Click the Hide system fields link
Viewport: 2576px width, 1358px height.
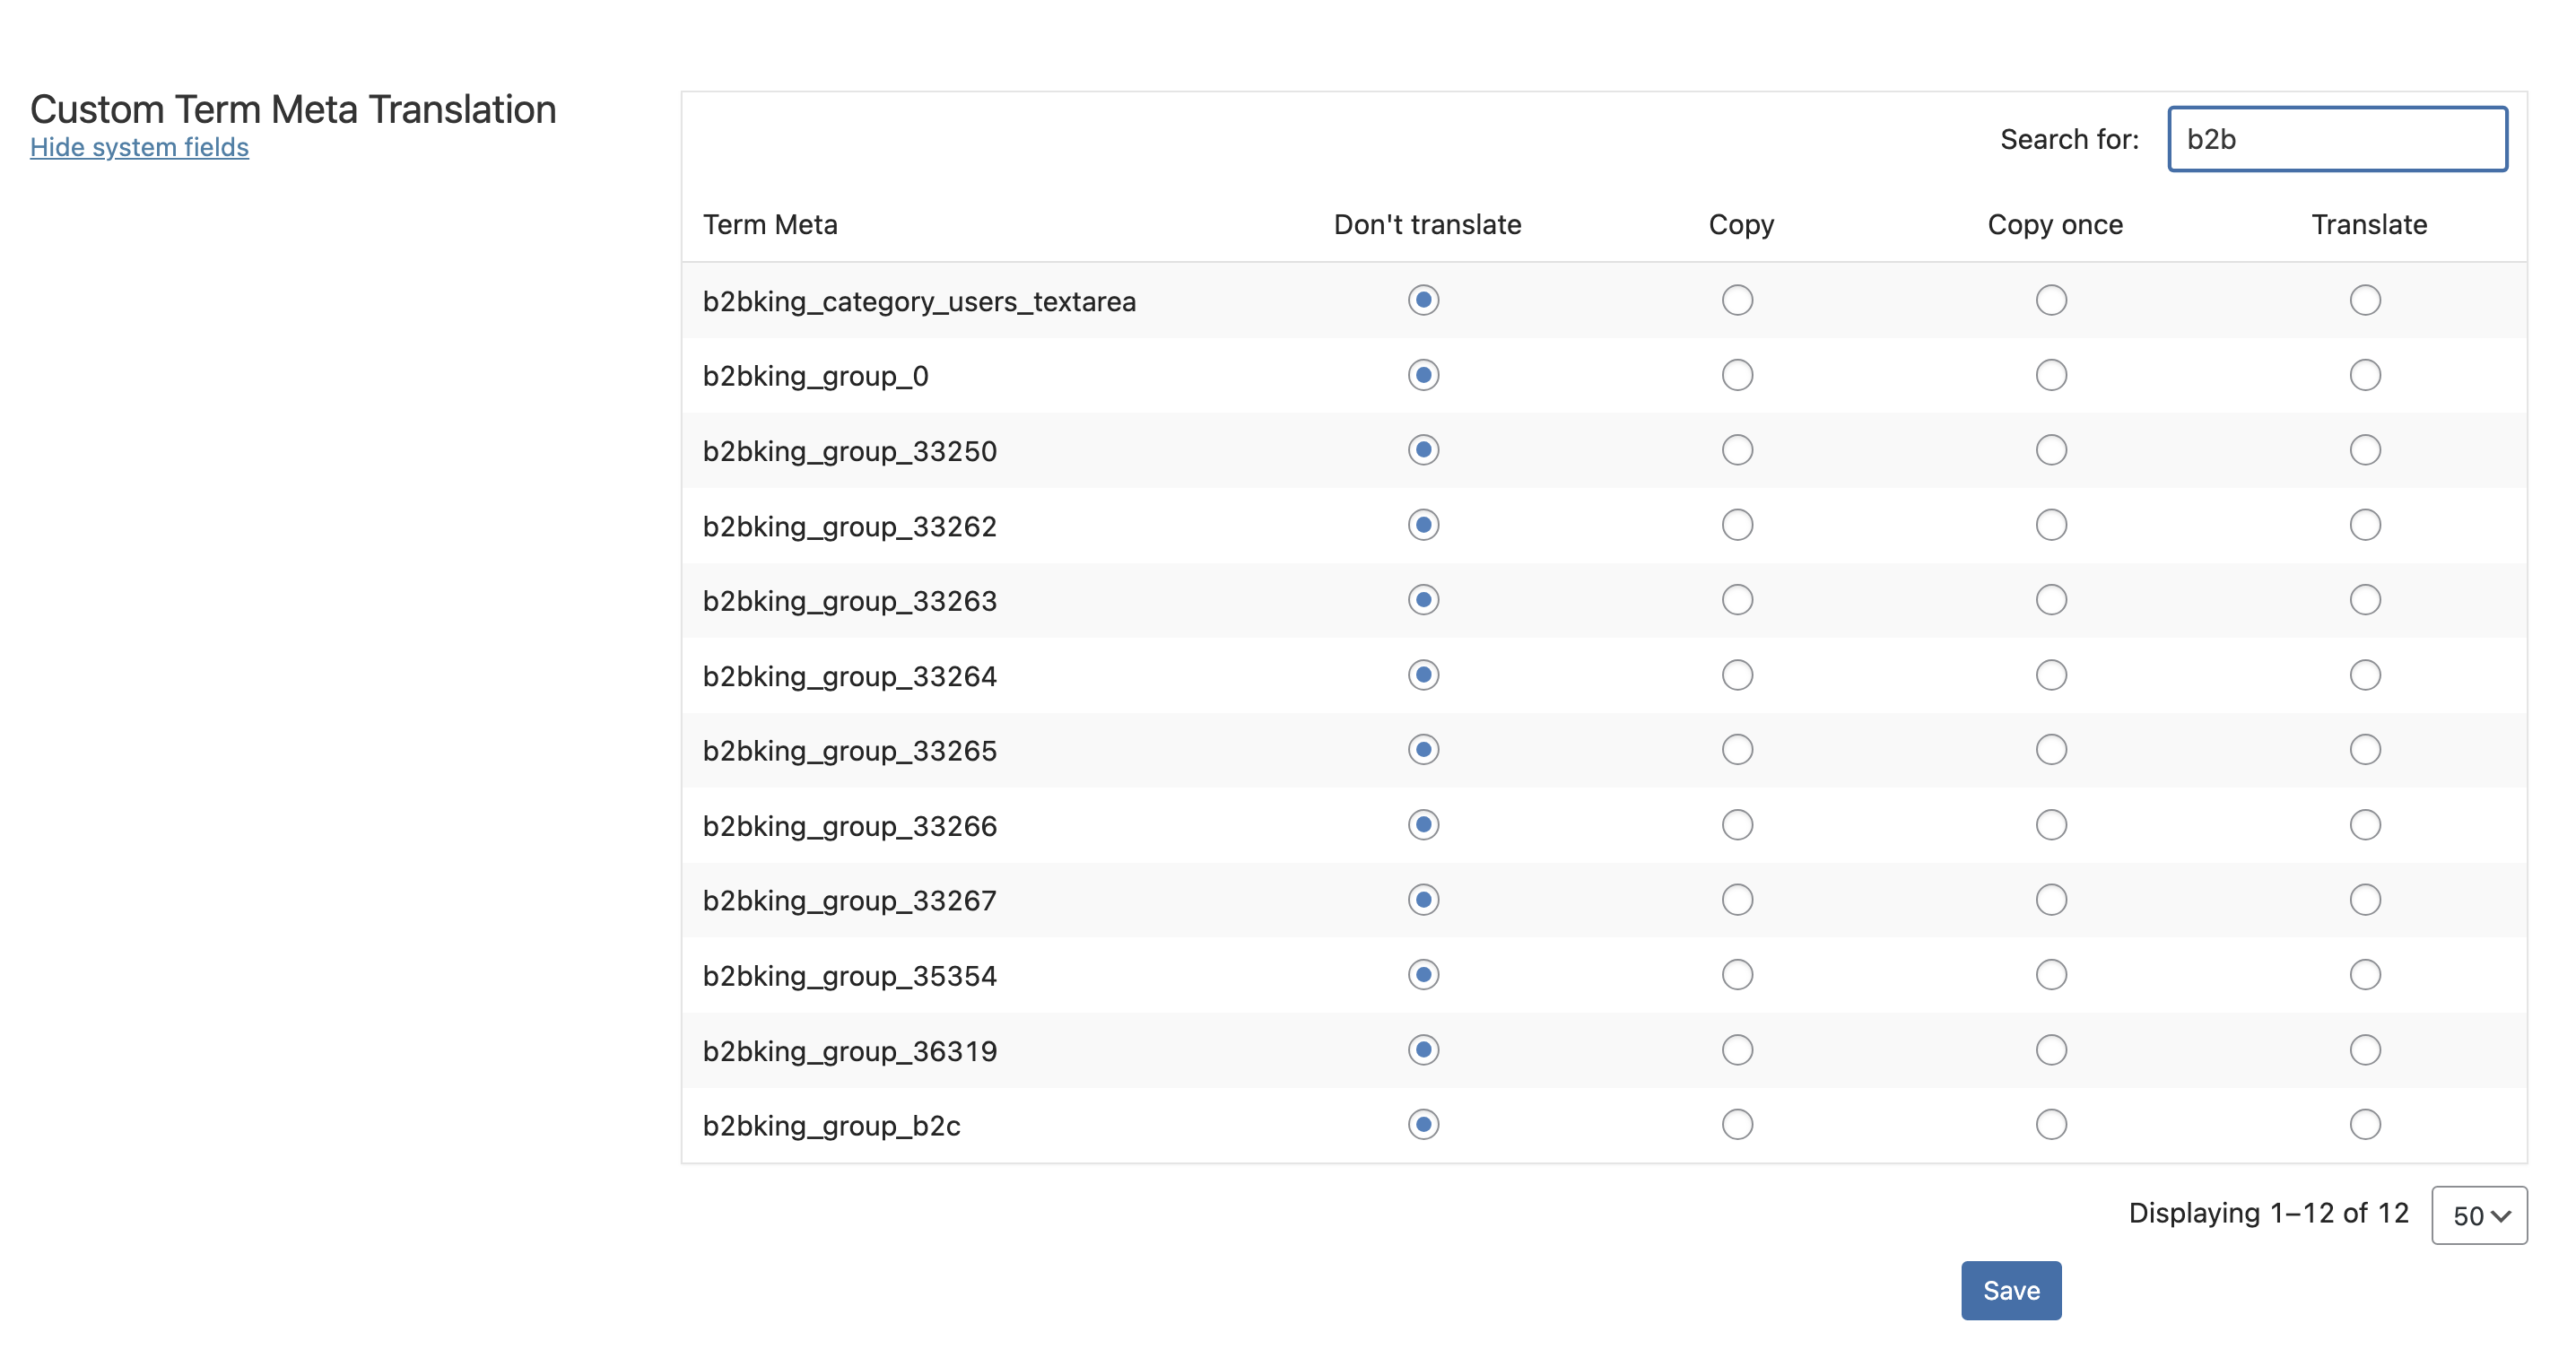(139, 147)
